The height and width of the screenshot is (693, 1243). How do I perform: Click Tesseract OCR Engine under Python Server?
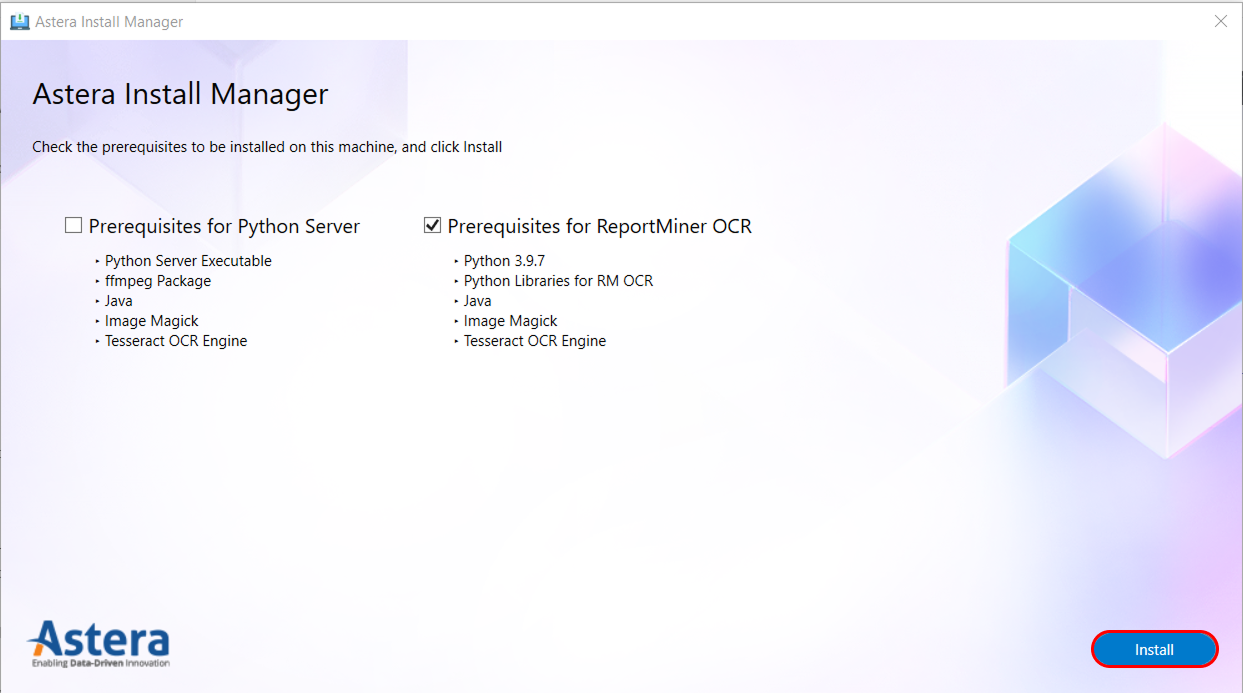(176, 341)
